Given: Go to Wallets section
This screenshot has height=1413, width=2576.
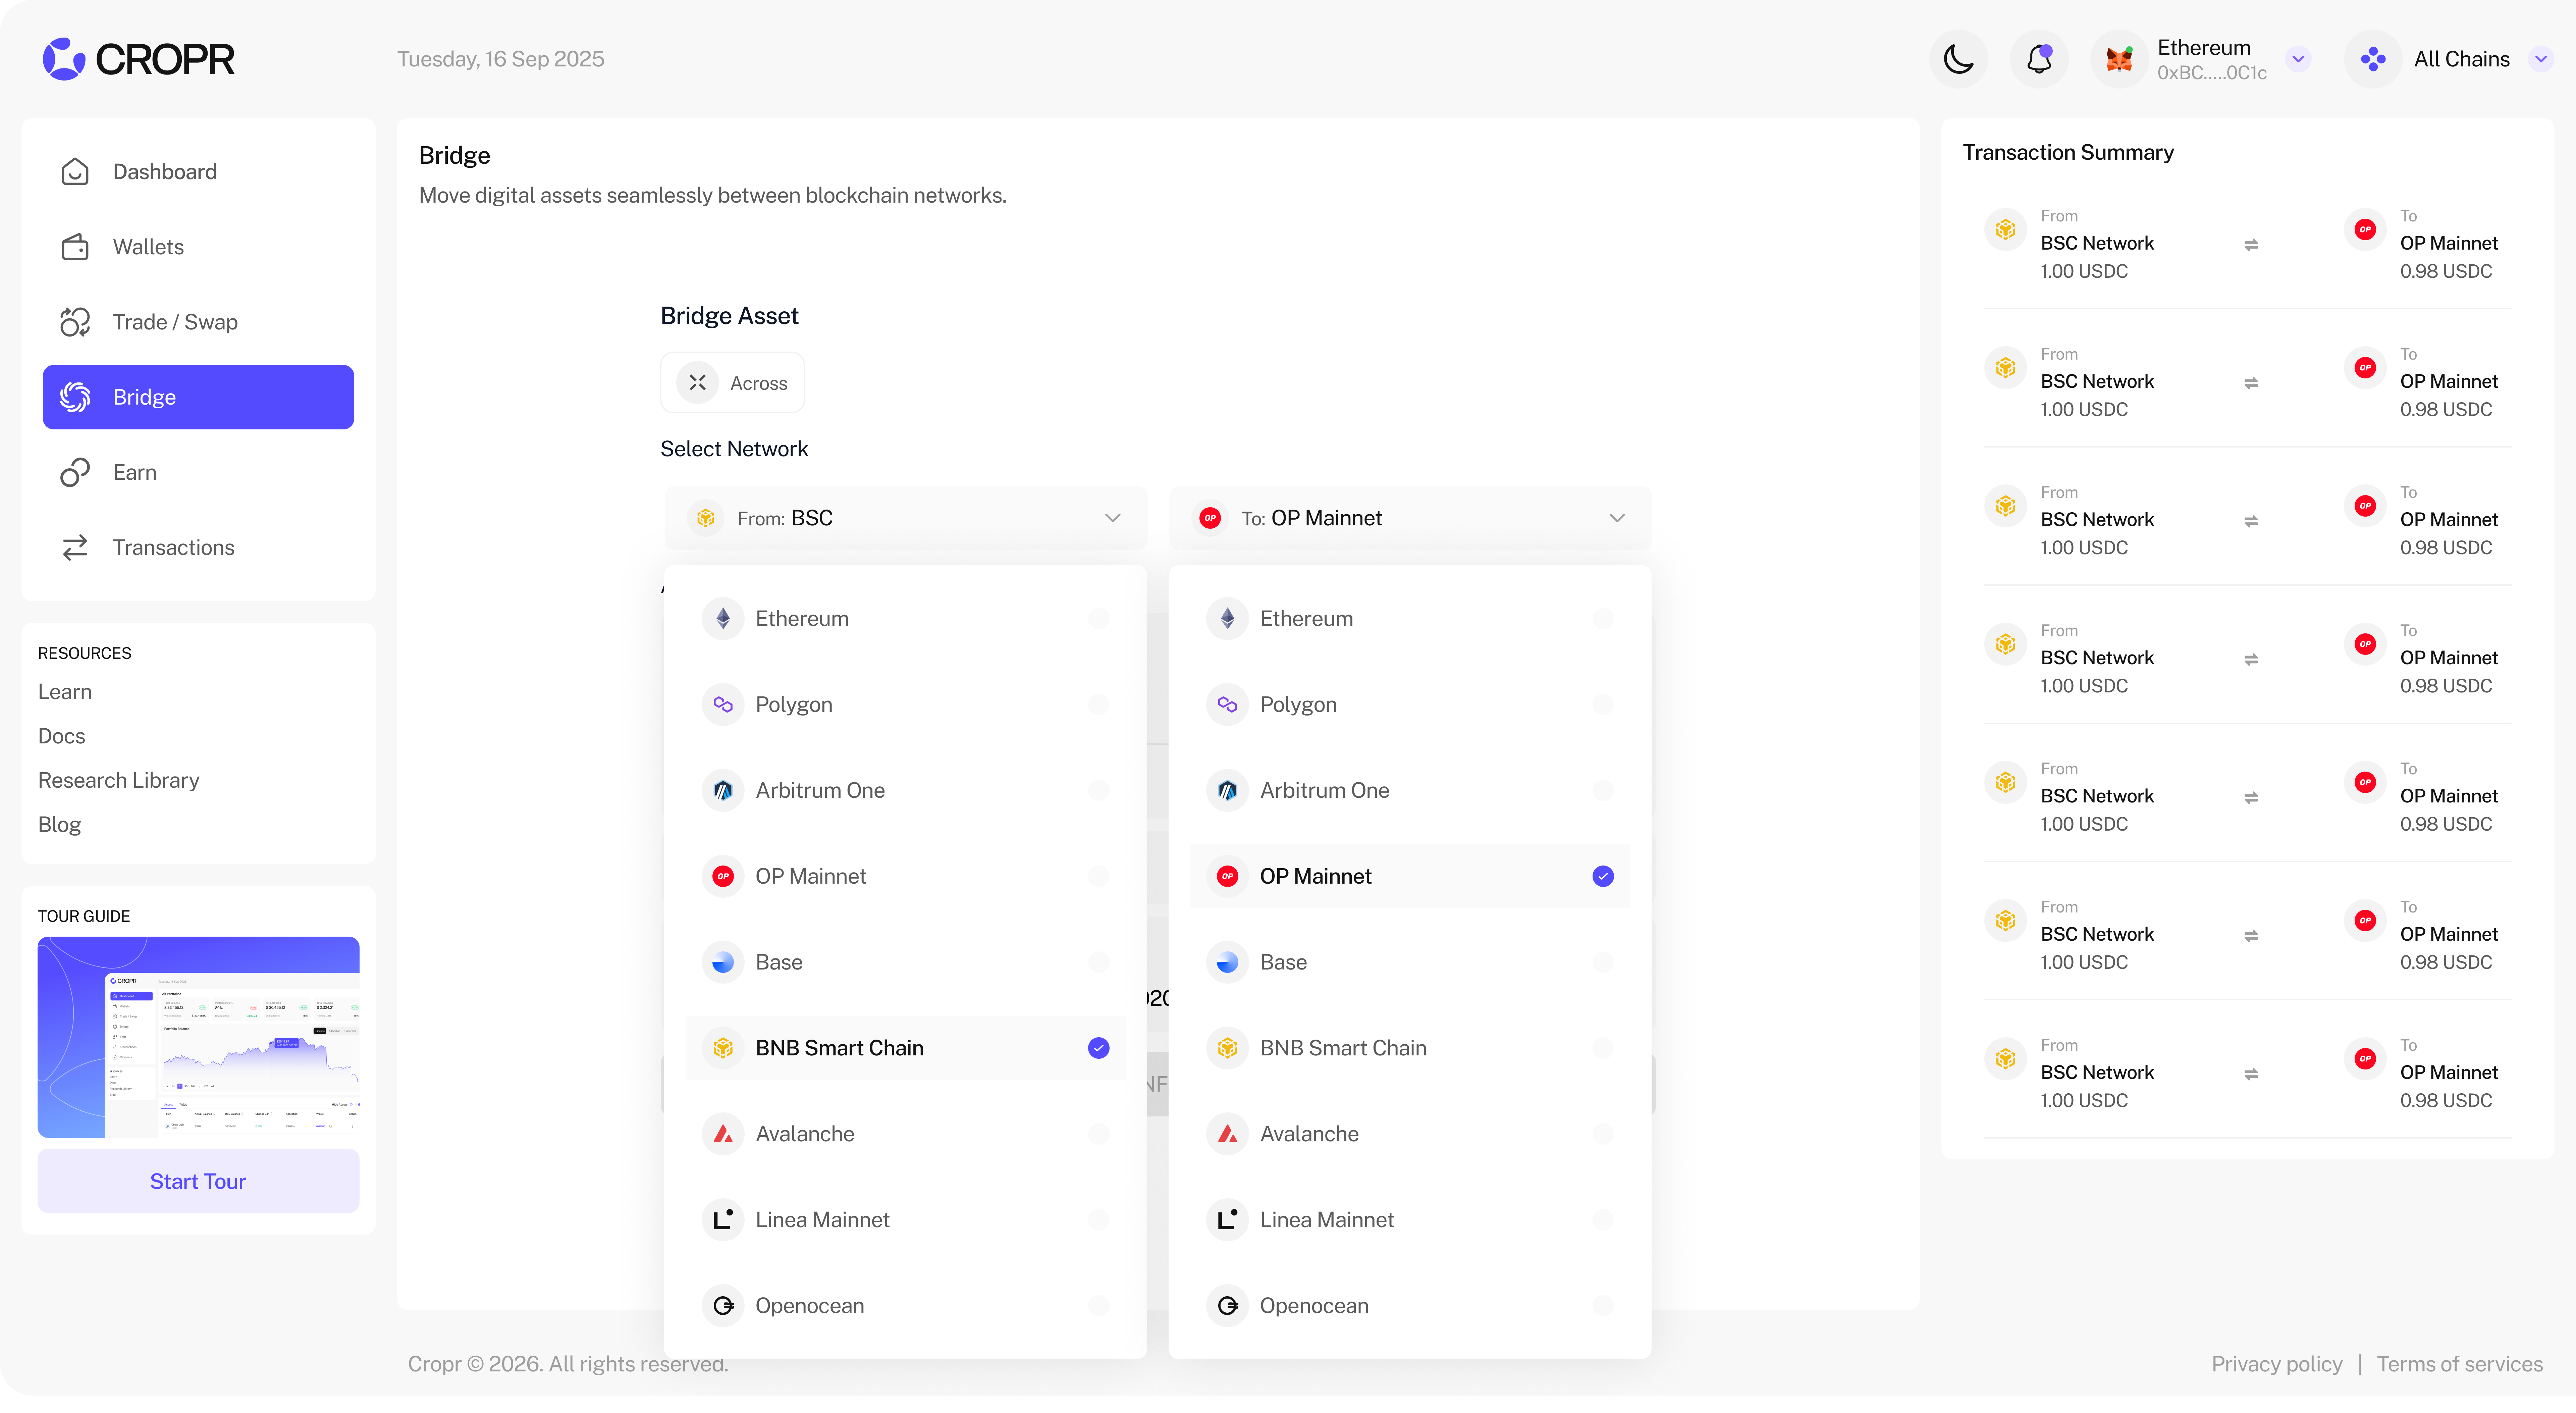Looking at the screenshot, I should click(198, 247).
